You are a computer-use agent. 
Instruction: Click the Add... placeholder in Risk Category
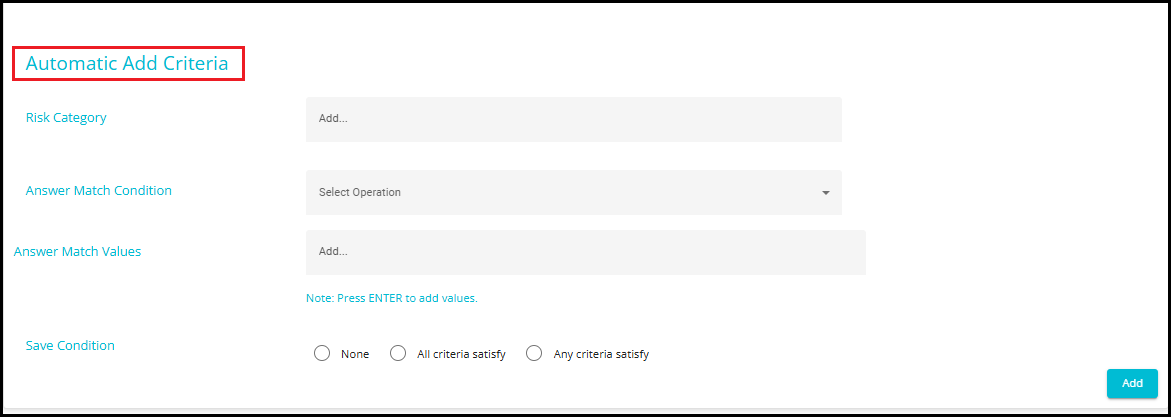333,118
